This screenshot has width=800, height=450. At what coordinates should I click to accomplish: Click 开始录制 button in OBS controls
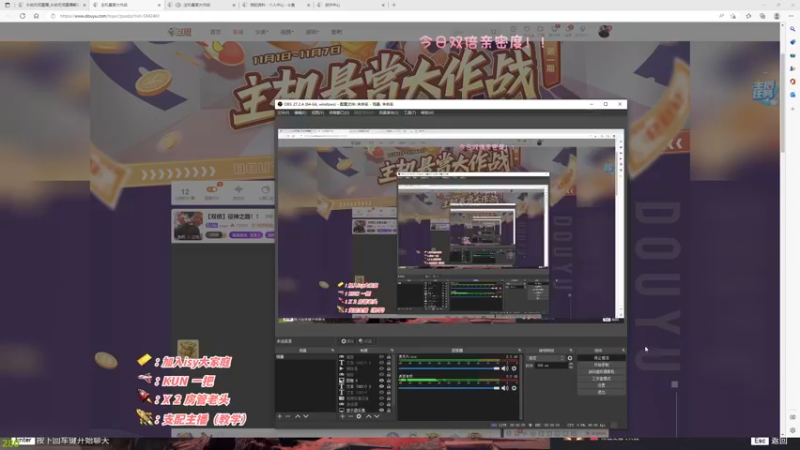(x=601, y=365)
